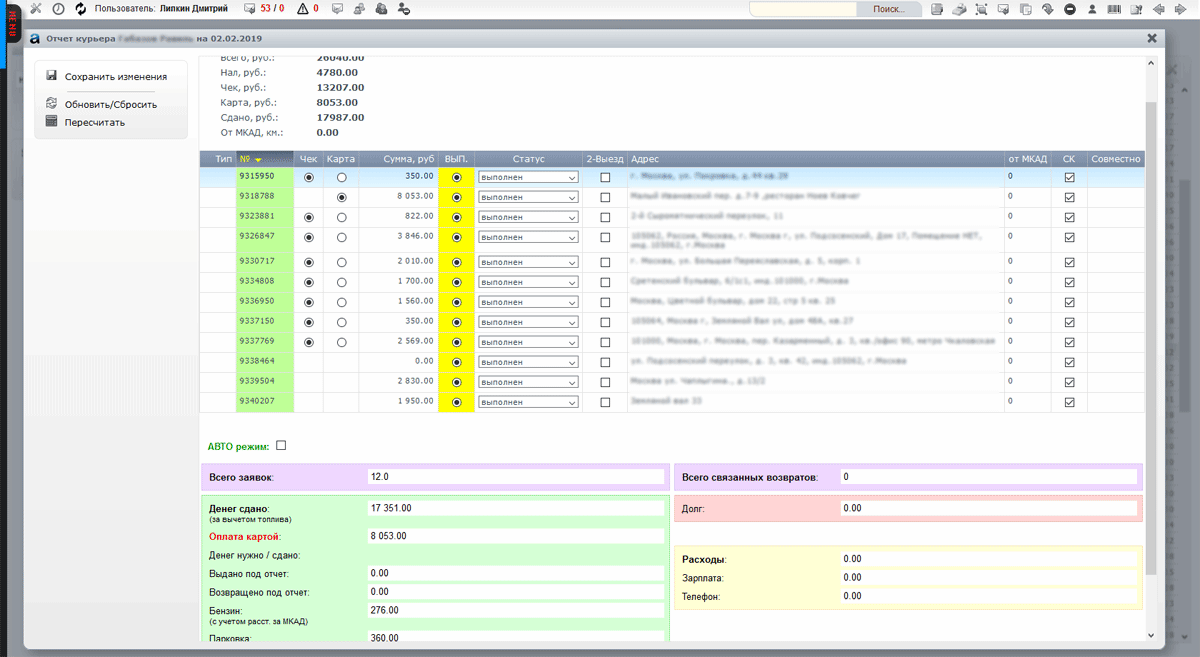Tick 2-Выезд checkbox for order 9318788
The width and height of the screenshot is (1200, 657).
click(605, 198)
